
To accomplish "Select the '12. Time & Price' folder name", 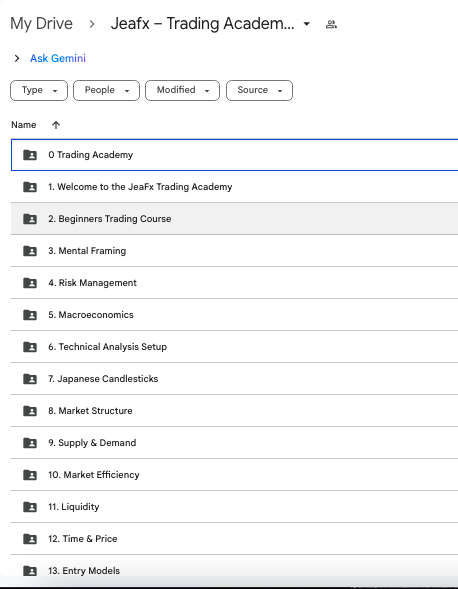I will pyautogui.click(x=83, y=539).
